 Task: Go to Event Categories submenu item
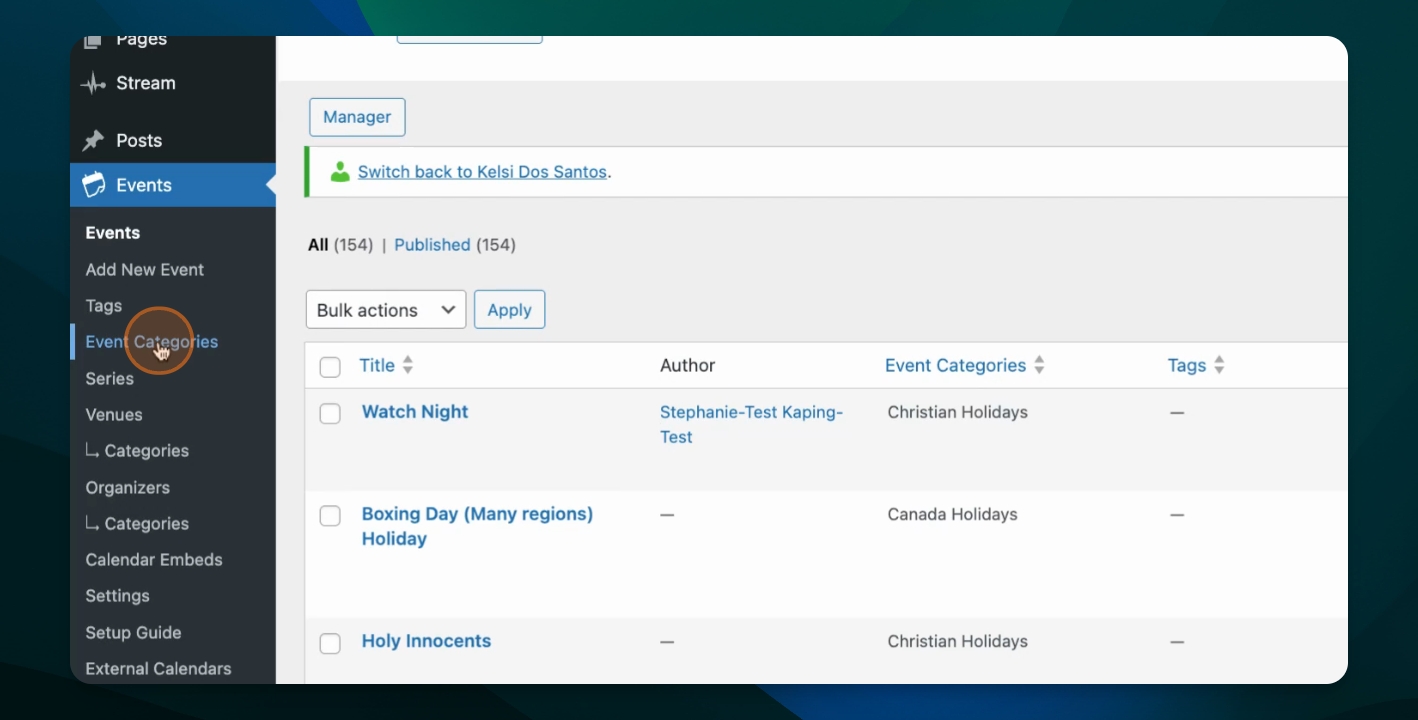[x=152, y=342]
